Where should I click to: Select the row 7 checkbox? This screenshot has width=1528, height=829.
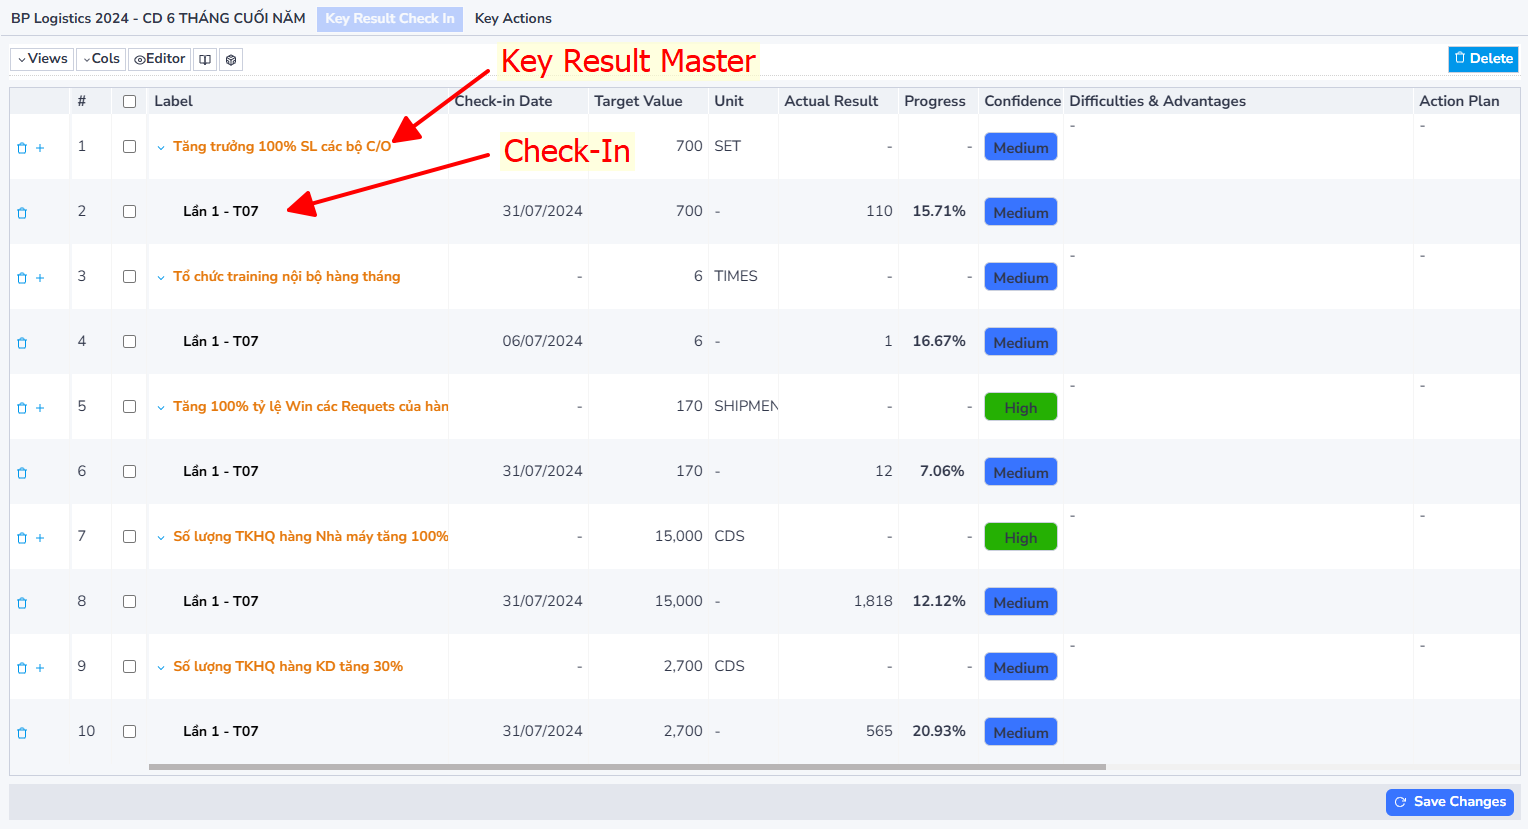pos(129,536)
